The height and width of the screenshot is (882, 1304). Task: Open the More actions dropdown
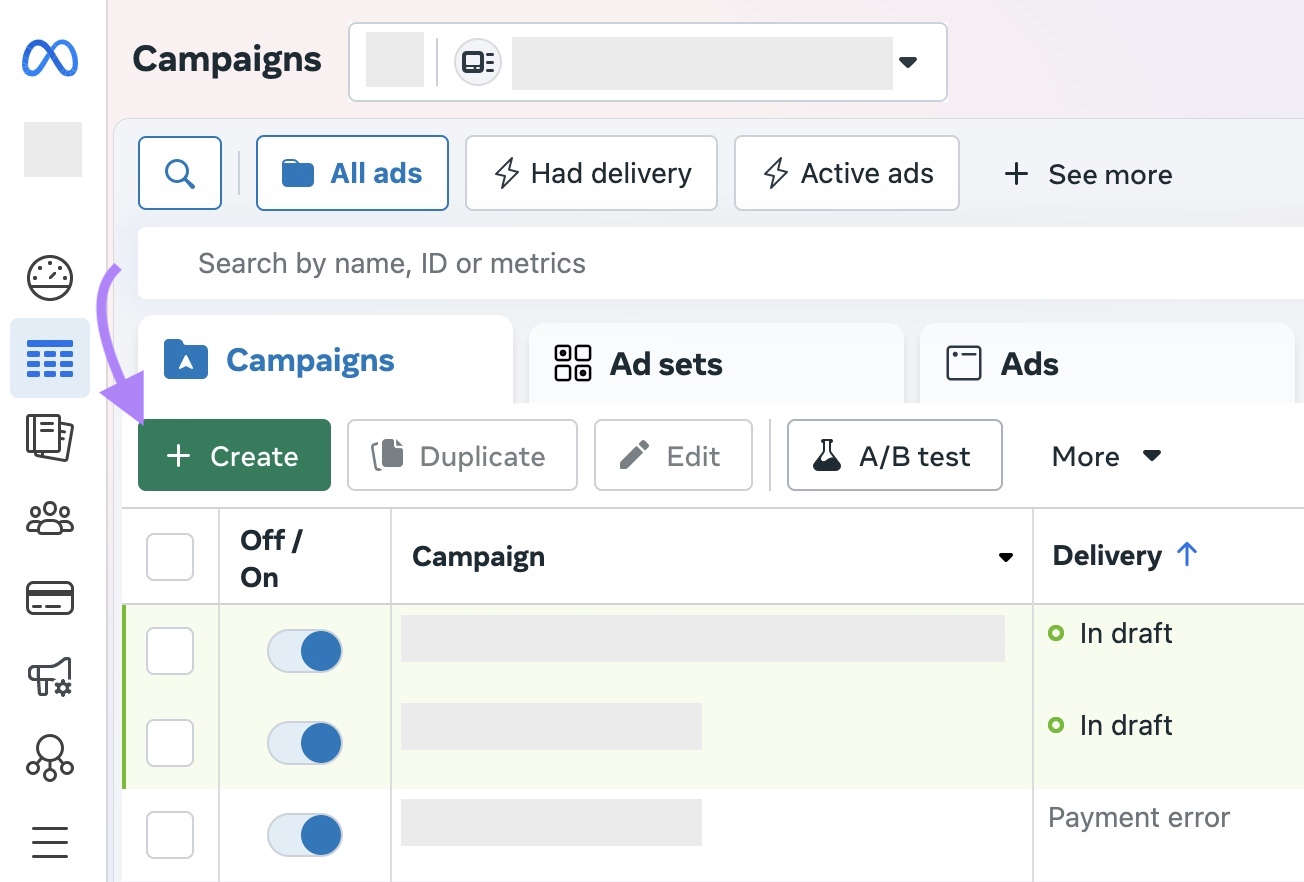(x=1104, y=456)
